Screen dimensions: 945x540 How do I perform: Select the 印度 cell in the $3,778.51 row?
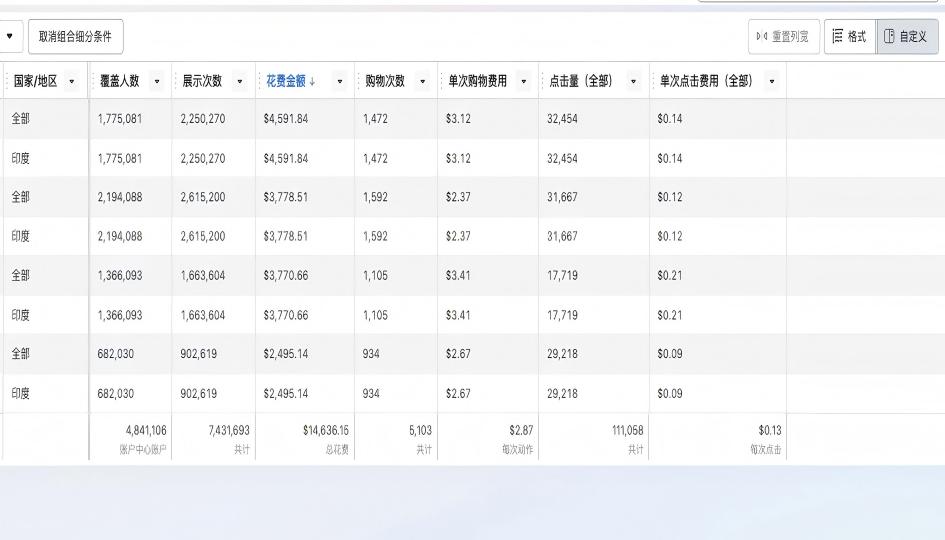pyautogui.click(x=21, y=237)
